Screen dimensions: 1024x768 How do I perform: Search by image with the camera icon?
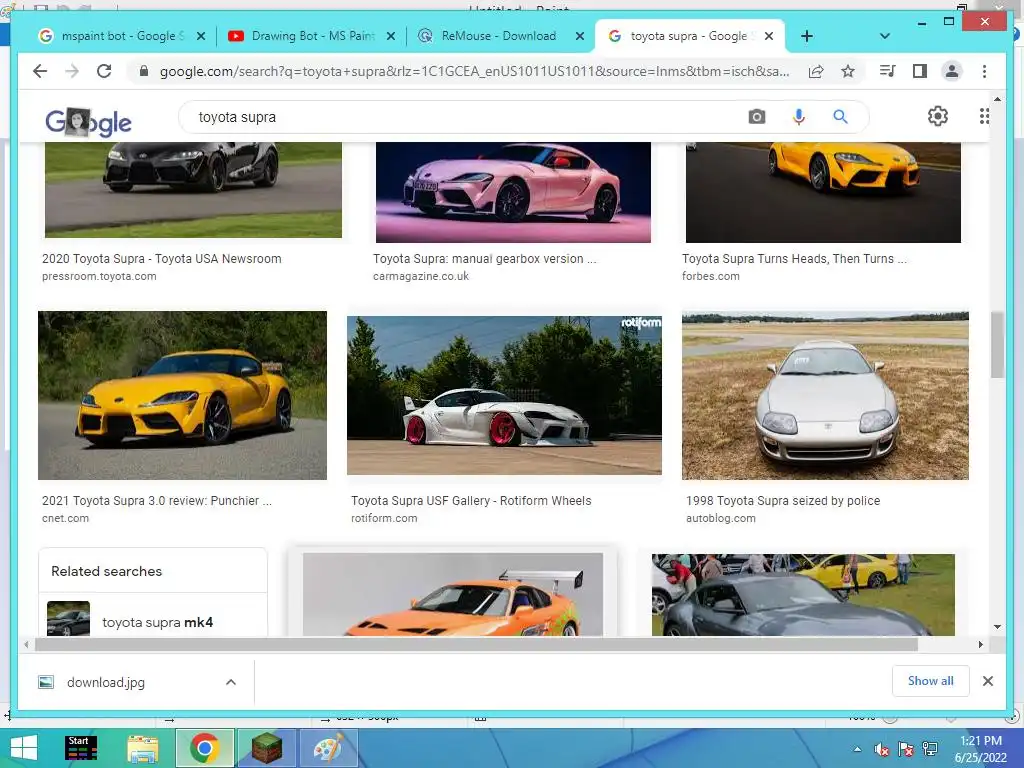click(757, 117)
